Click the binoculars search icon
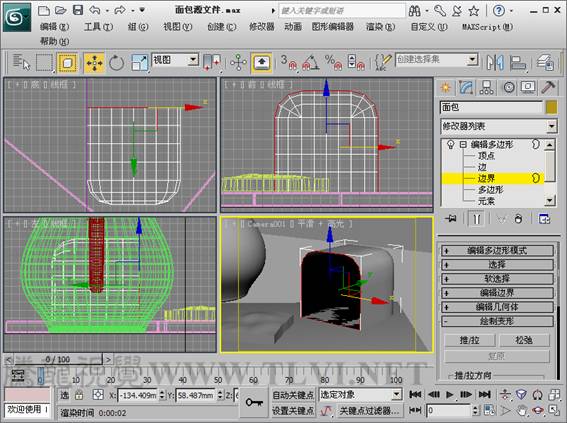The width and height of the screenshot is (567, 423). click(x=414, y=11)
